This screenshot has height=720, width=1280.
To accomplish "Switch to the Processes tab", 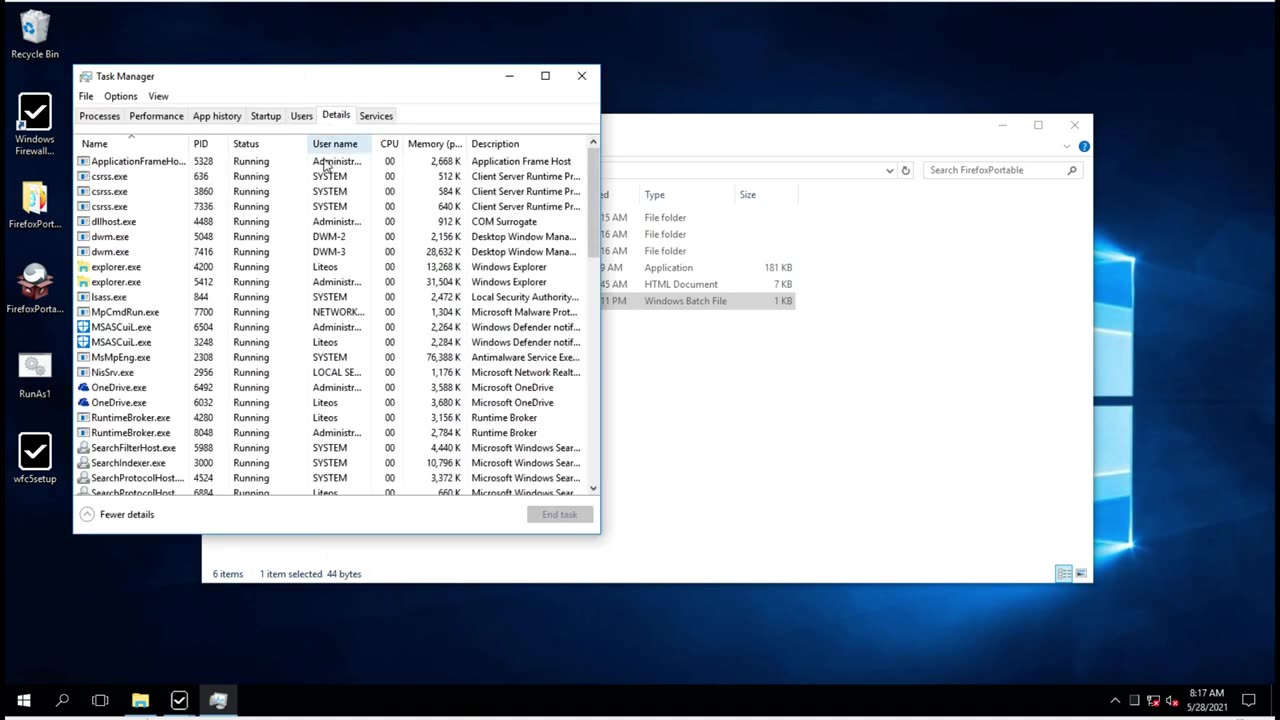I will pos(100,116).
